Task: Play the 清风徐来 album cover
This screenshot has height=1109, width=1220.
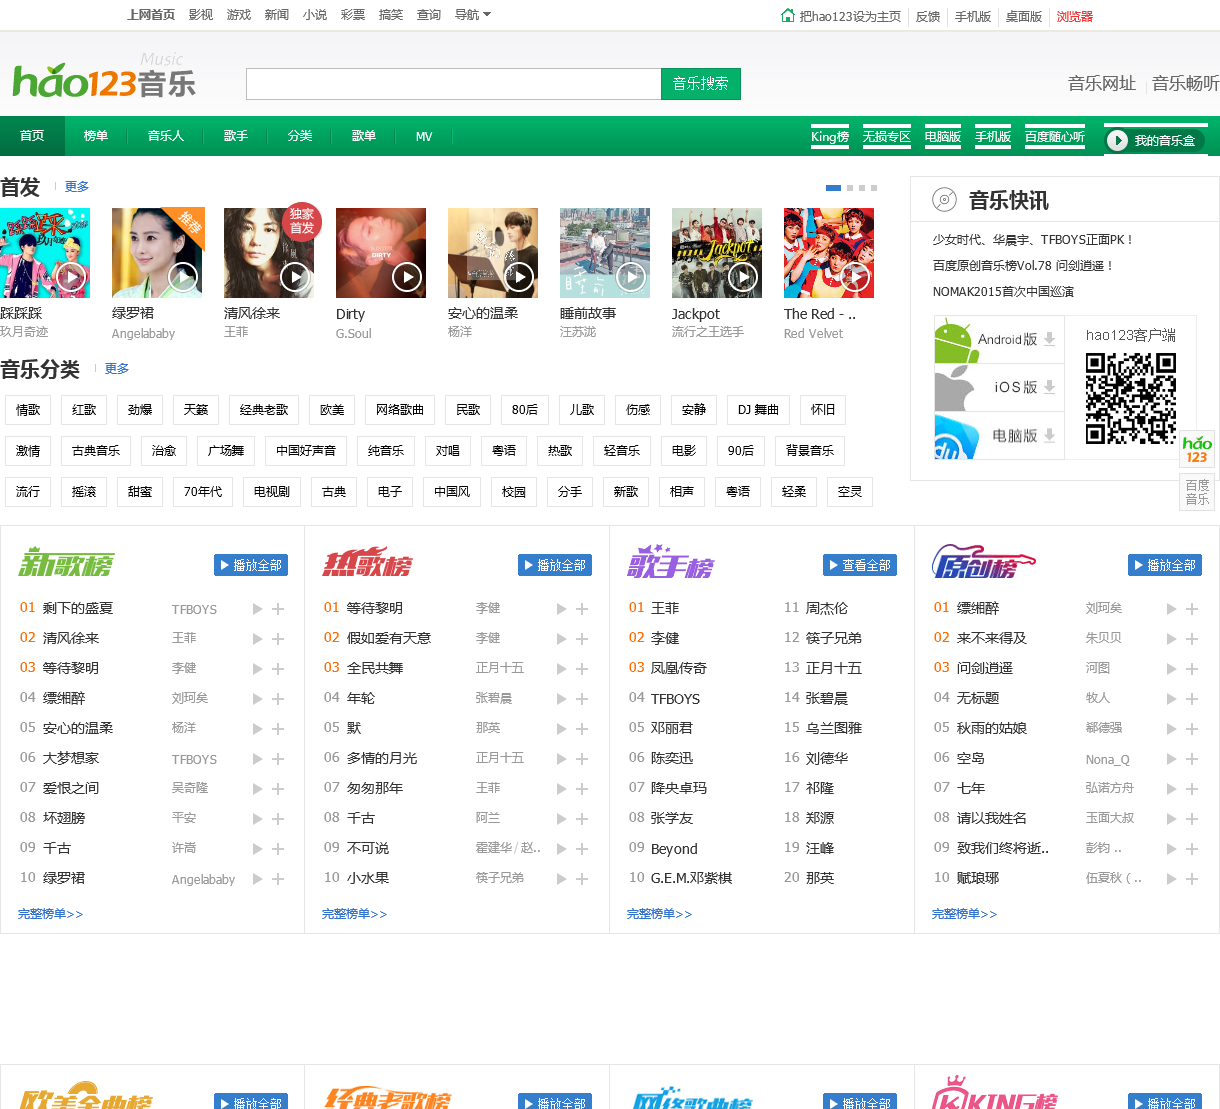Action: pyautogui.click(x=295, y=276)
